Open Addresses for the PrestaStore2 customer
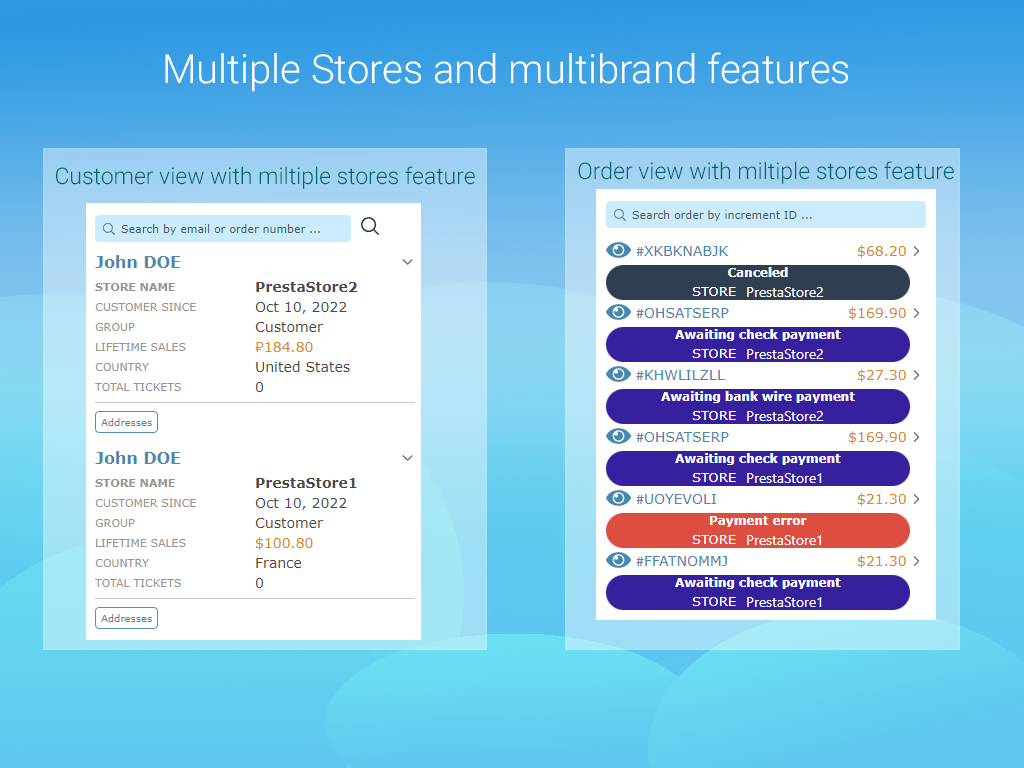This screenshot has height=768, width=1024. (x=126, y=421)
